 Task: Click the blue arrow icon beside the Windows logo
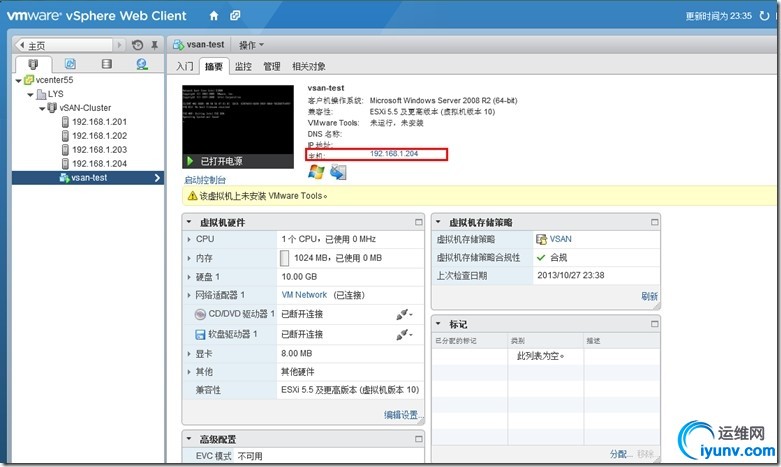coord(338,172)
